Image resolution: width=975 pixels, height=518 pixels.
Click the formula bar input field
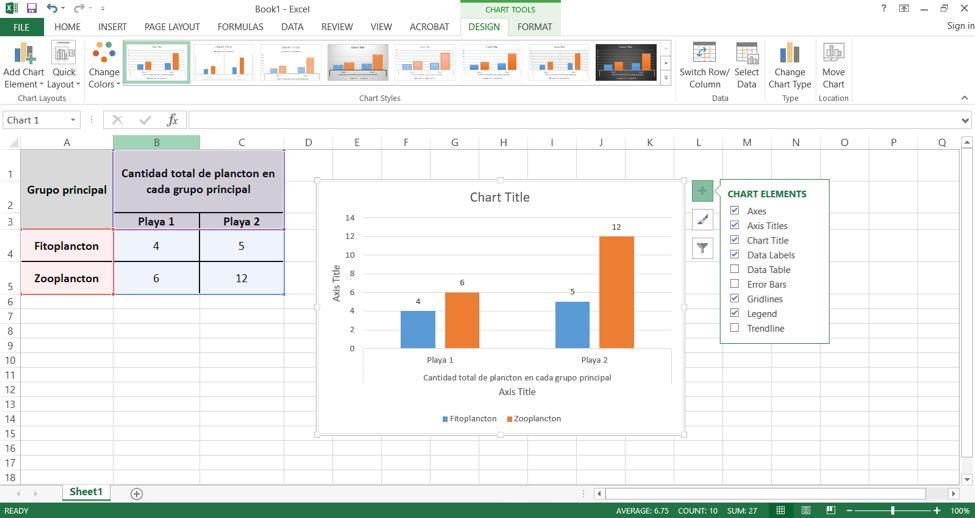pyautogui.click(x=573, y=120)
